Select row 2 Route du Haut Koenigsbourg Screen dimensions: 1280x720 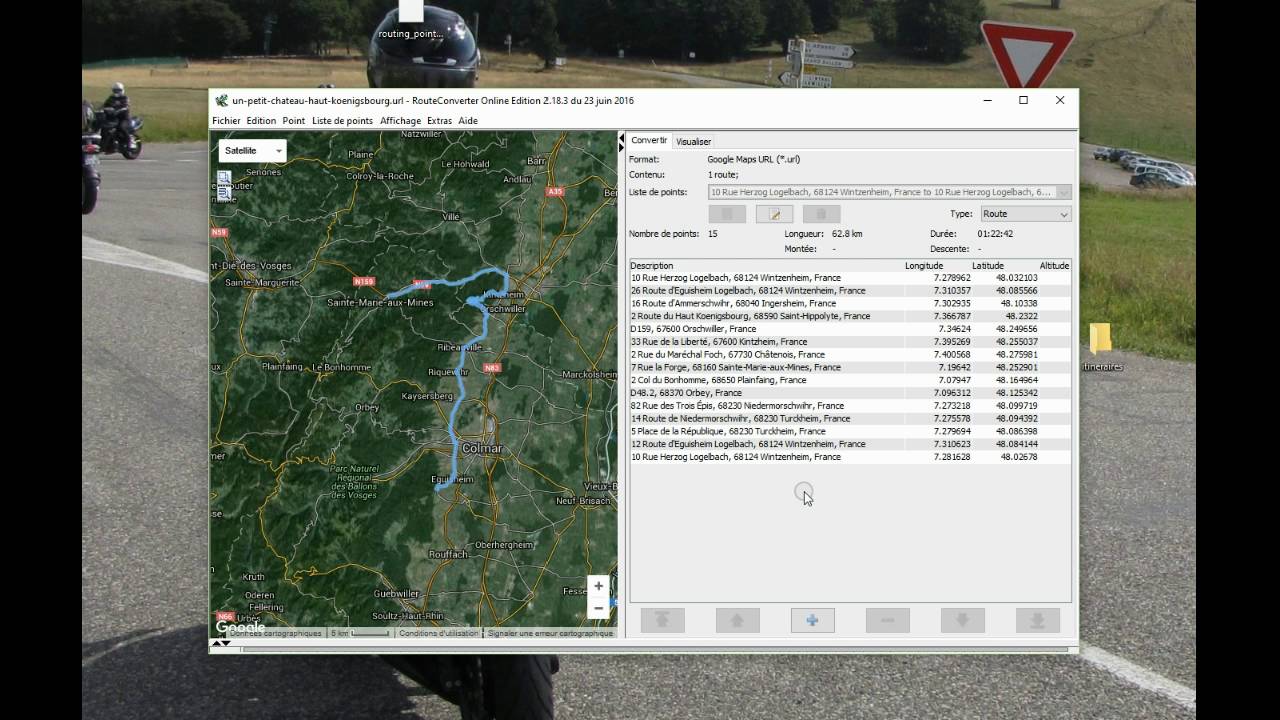coord(850,316)
